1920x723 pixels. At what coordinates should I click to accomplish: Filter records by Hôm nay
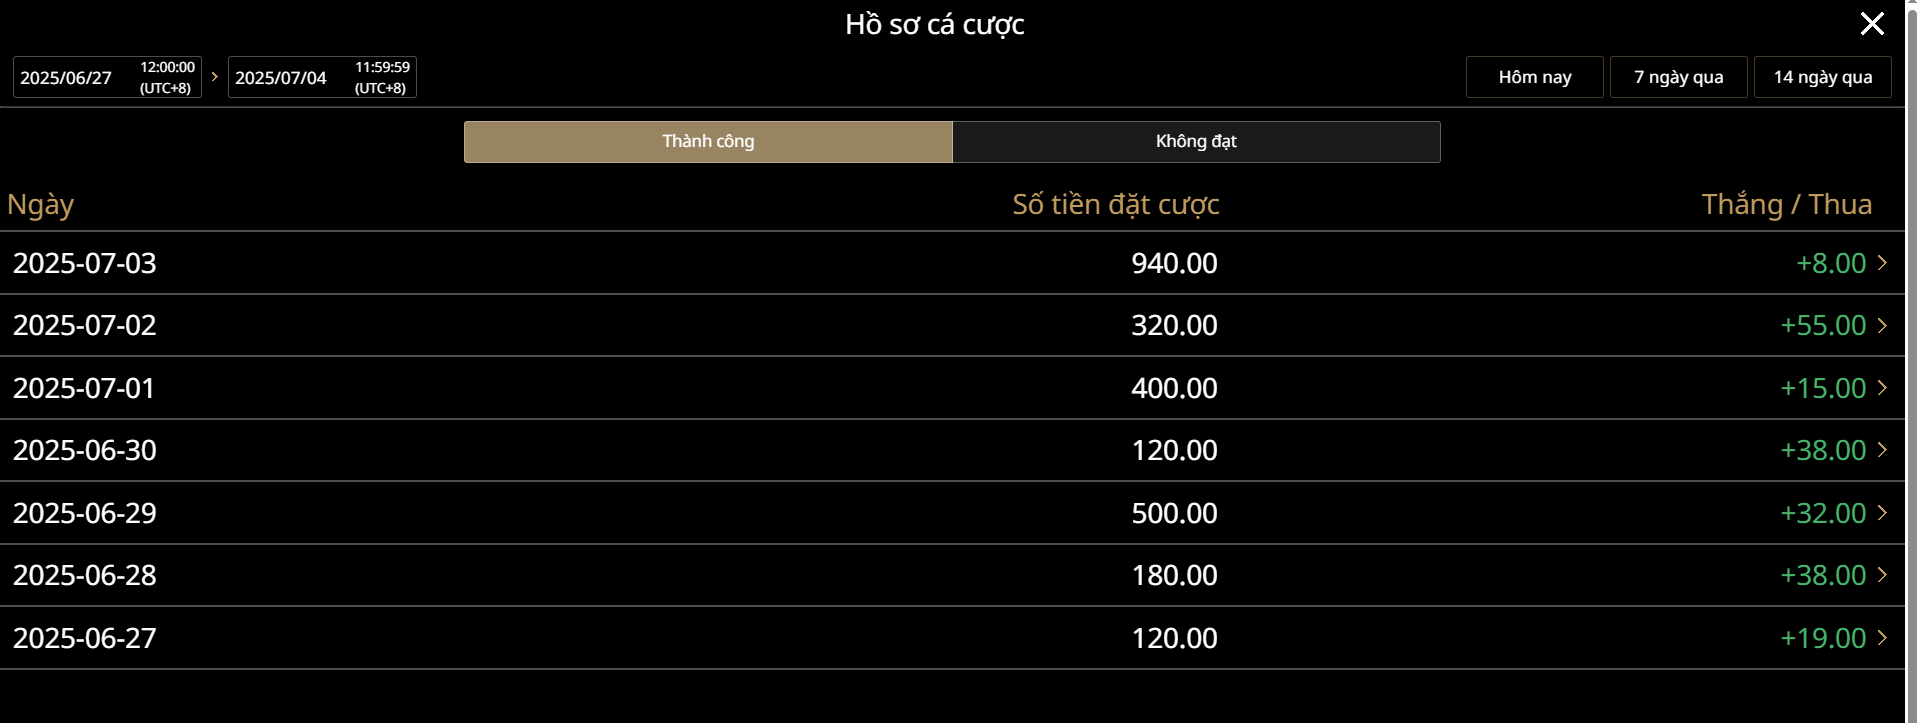point(1534,77)
